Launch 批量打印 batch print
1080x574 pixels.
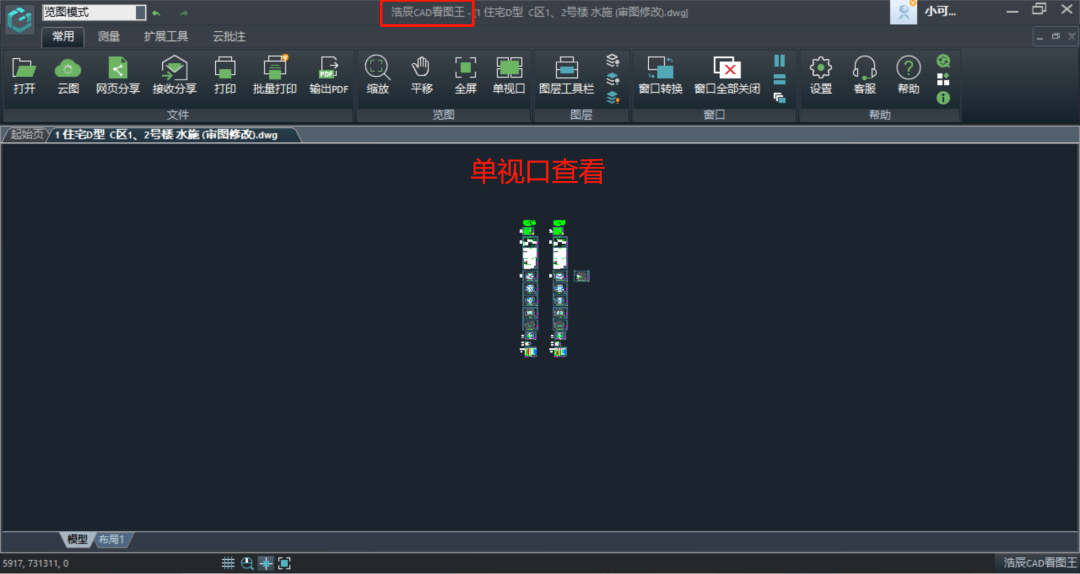[275, 75]
